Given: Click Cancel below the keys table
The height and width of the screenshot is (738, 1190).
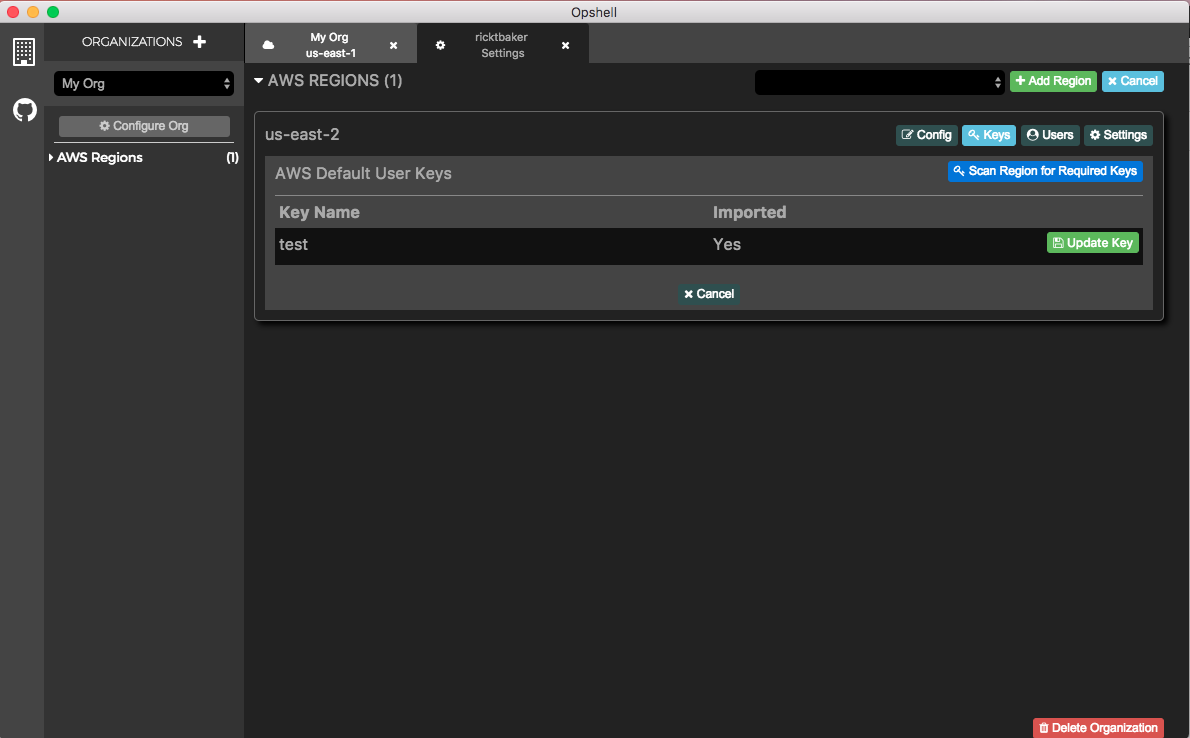Looking at the screenshot, I should [x=709, y=294].
